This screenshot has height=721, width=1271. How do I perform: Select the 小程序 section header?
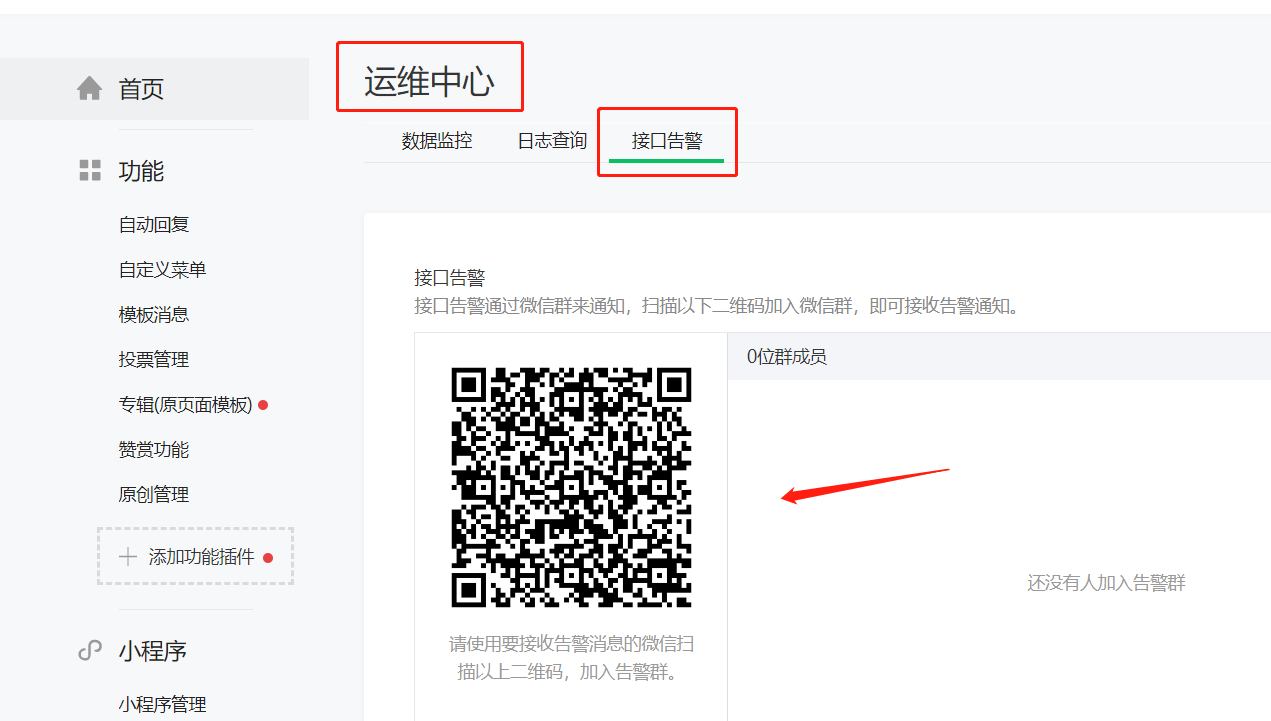point(153,651)
